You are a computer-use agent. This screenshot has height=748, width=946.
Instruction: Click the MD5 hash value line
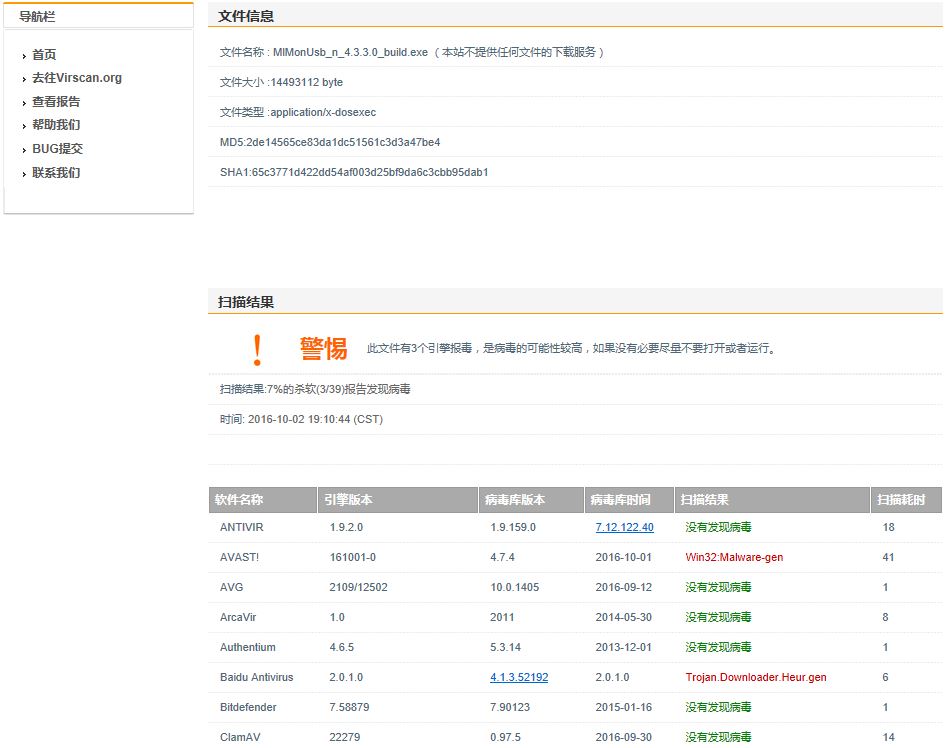click(330, 142)
